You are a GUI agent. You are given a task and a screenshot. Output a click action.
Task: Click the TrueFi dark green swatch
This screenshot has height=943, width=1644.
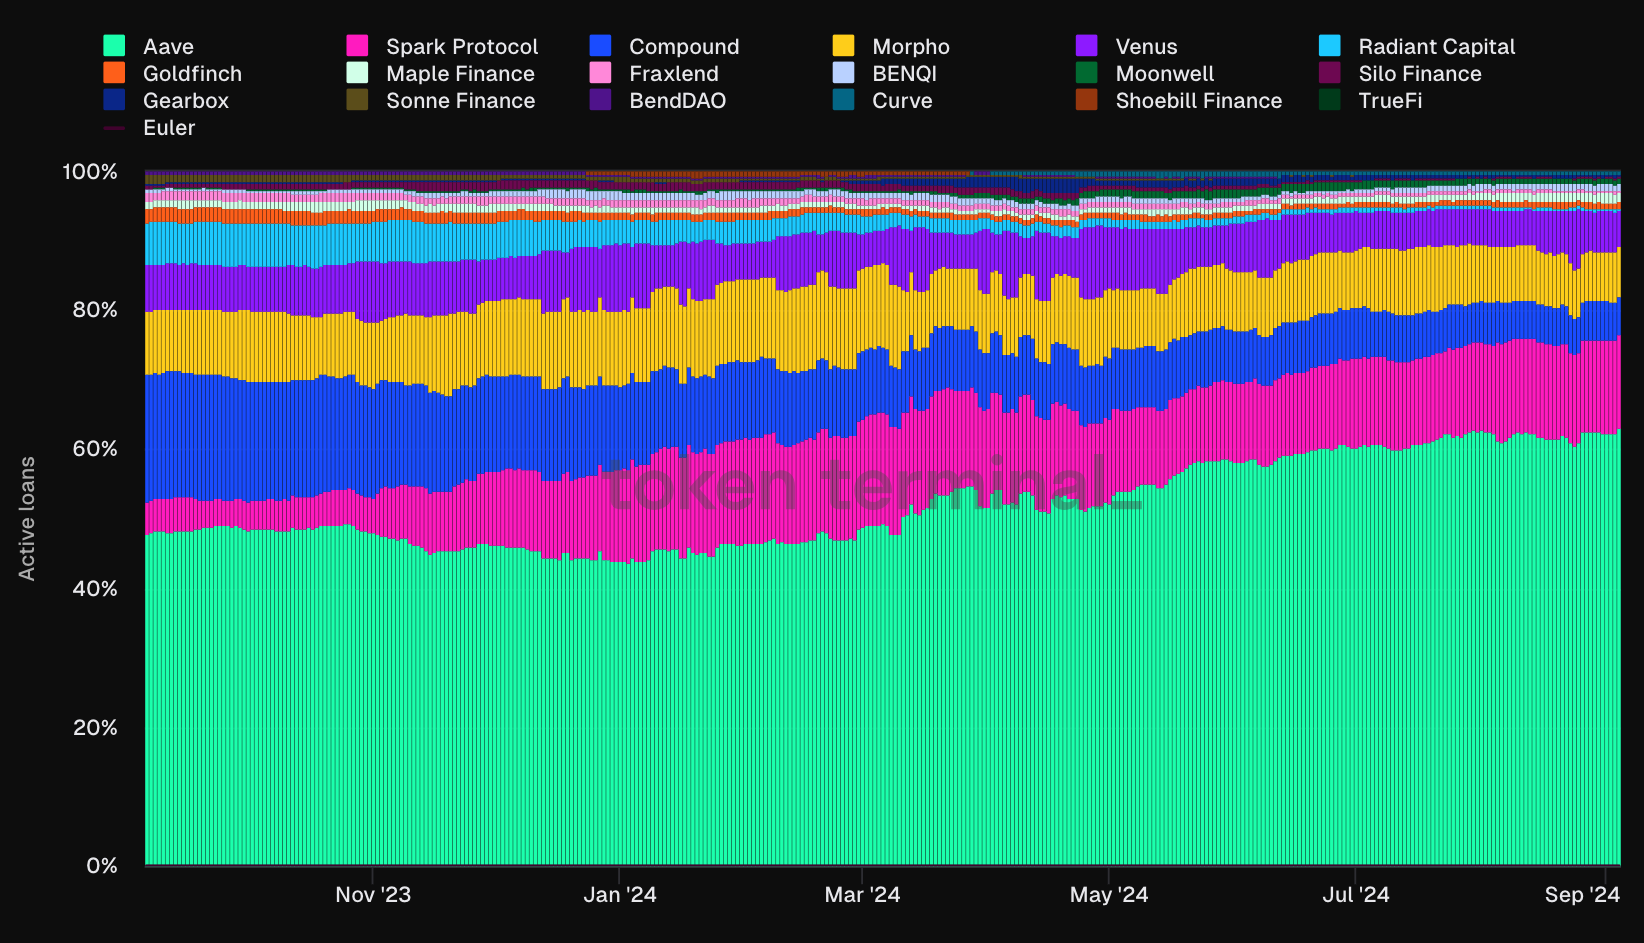pyautogui.click(x=1330, y=100)
